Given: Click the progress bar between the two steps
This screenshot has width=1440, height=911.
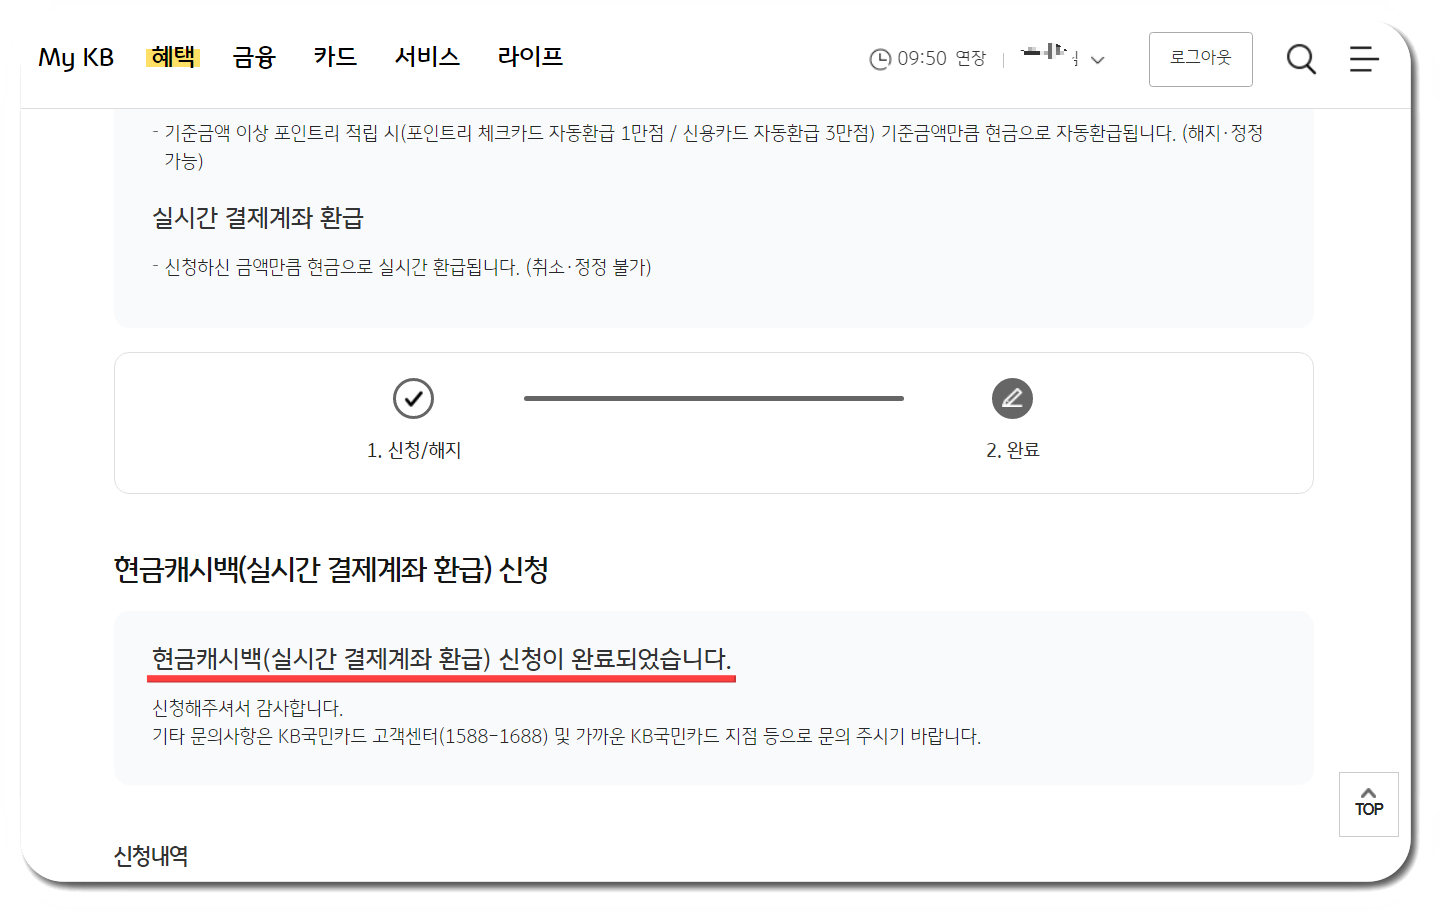Looking at the screenshot, I should point(713,397).
